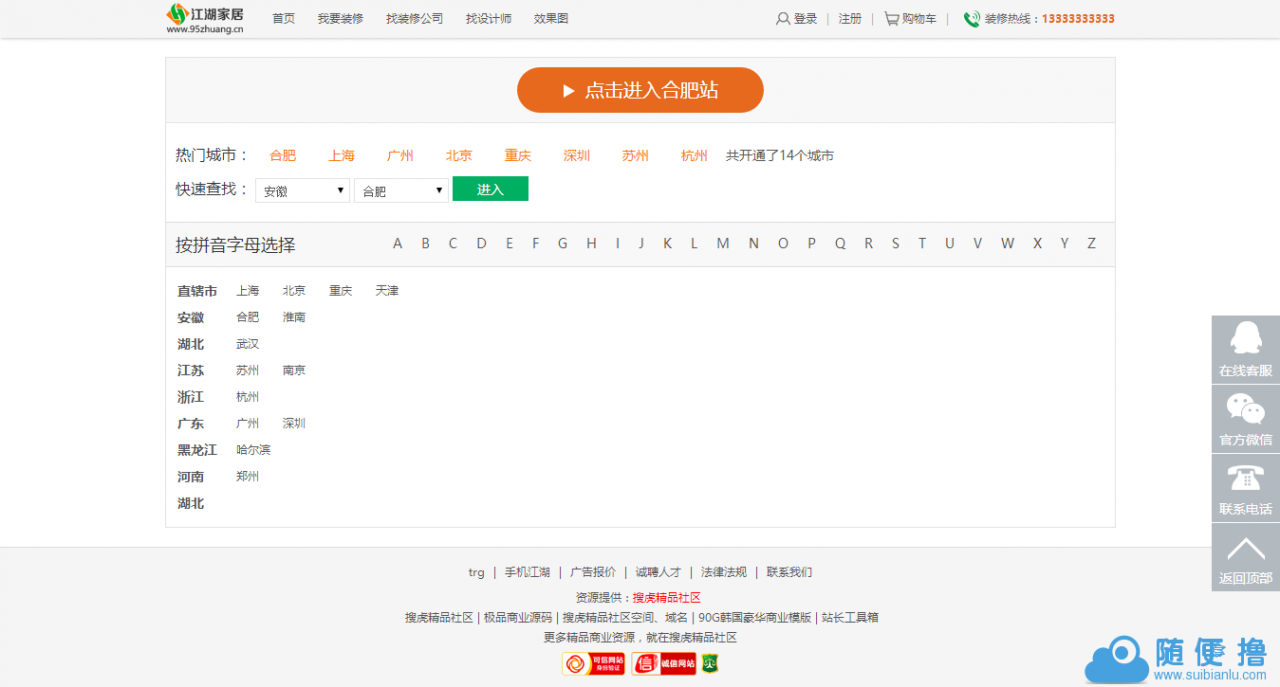Image resolution: width=1280 pixels, height=687 pixels.
Task: Click footer link 法律法规
Action: 724,573
